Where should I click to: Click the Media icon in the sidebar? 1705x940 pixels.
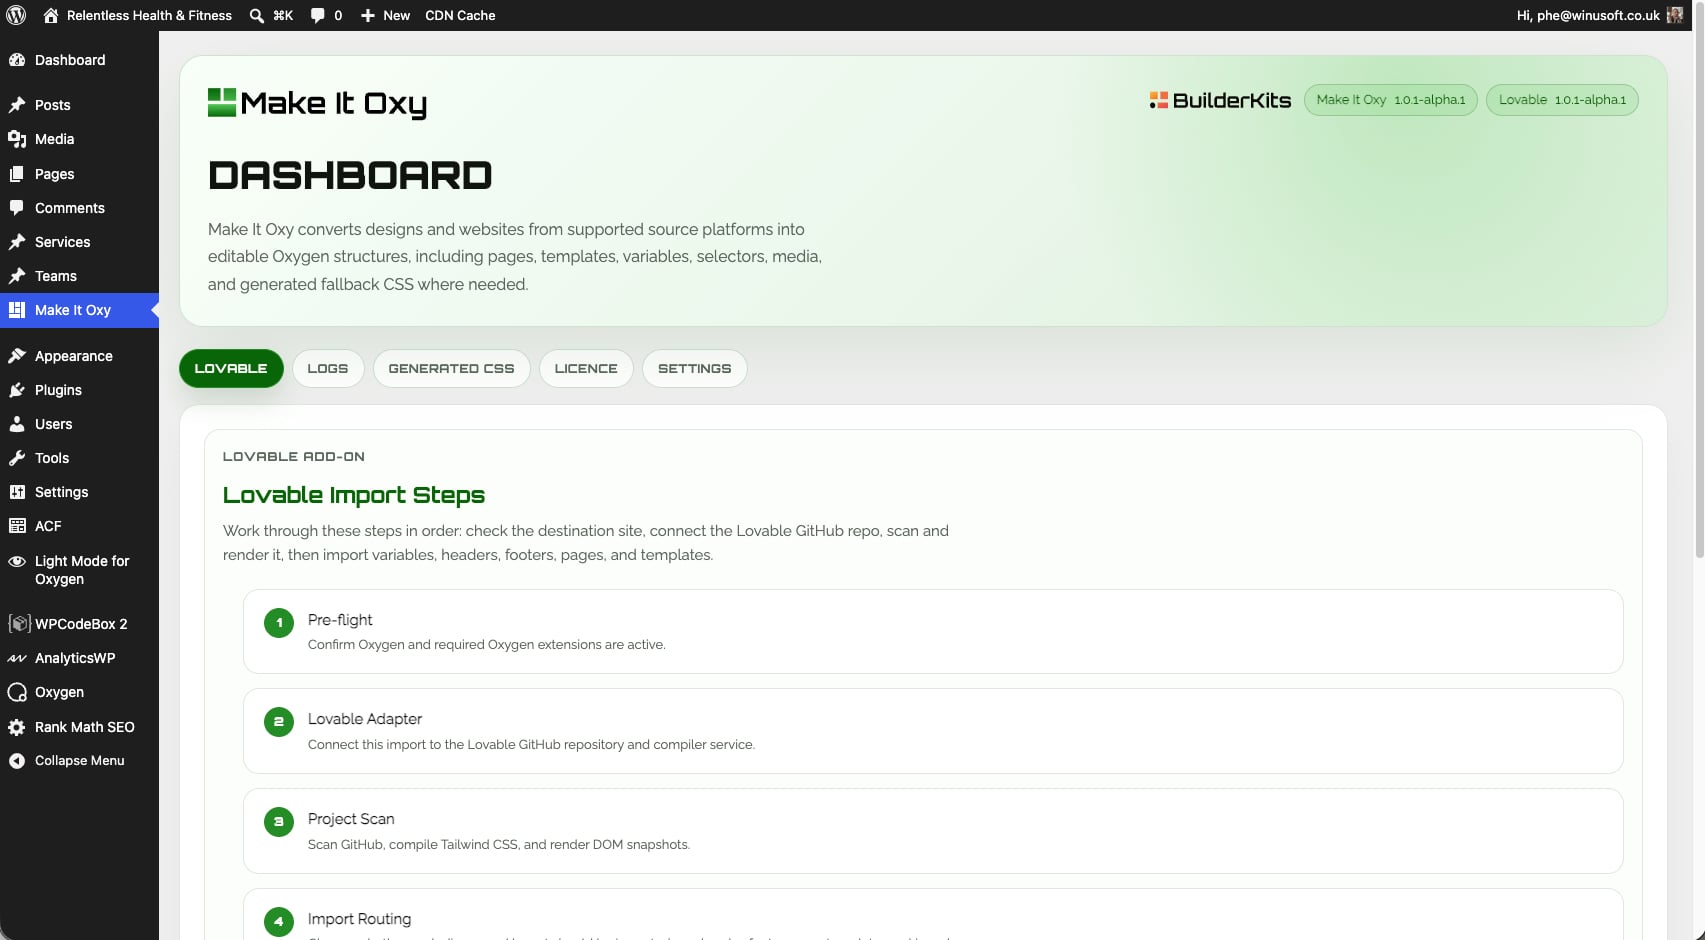[17, 139]
